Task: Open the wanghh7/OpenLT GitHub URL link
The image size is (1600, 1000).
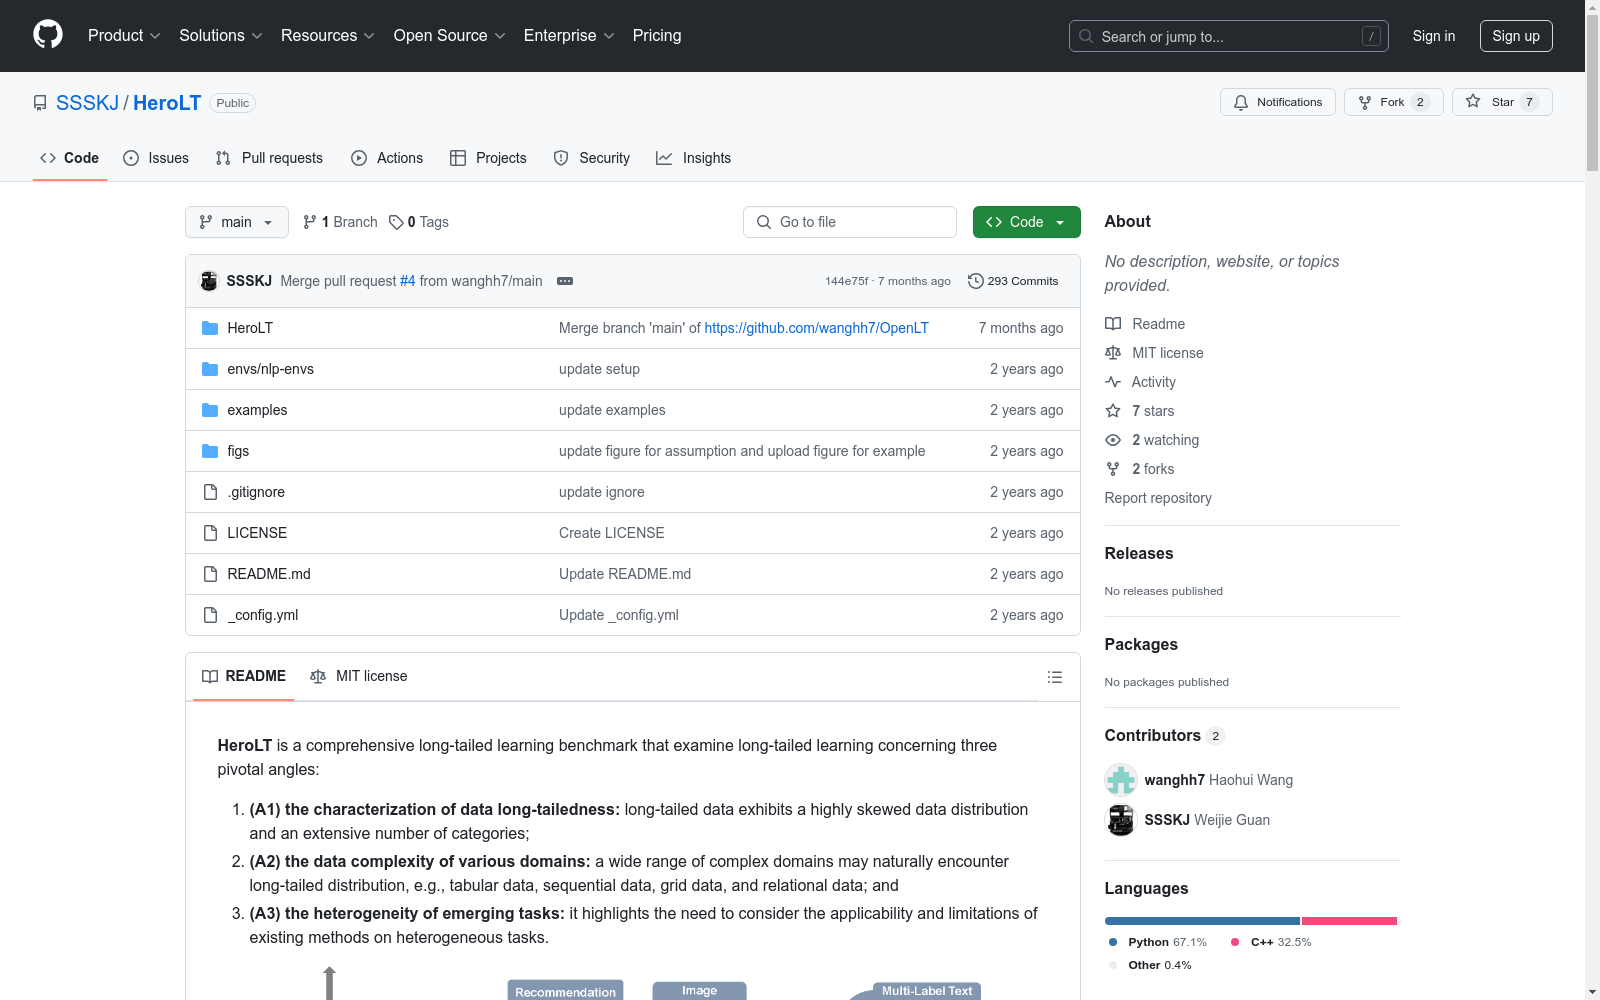Action: tap(817, 328)
